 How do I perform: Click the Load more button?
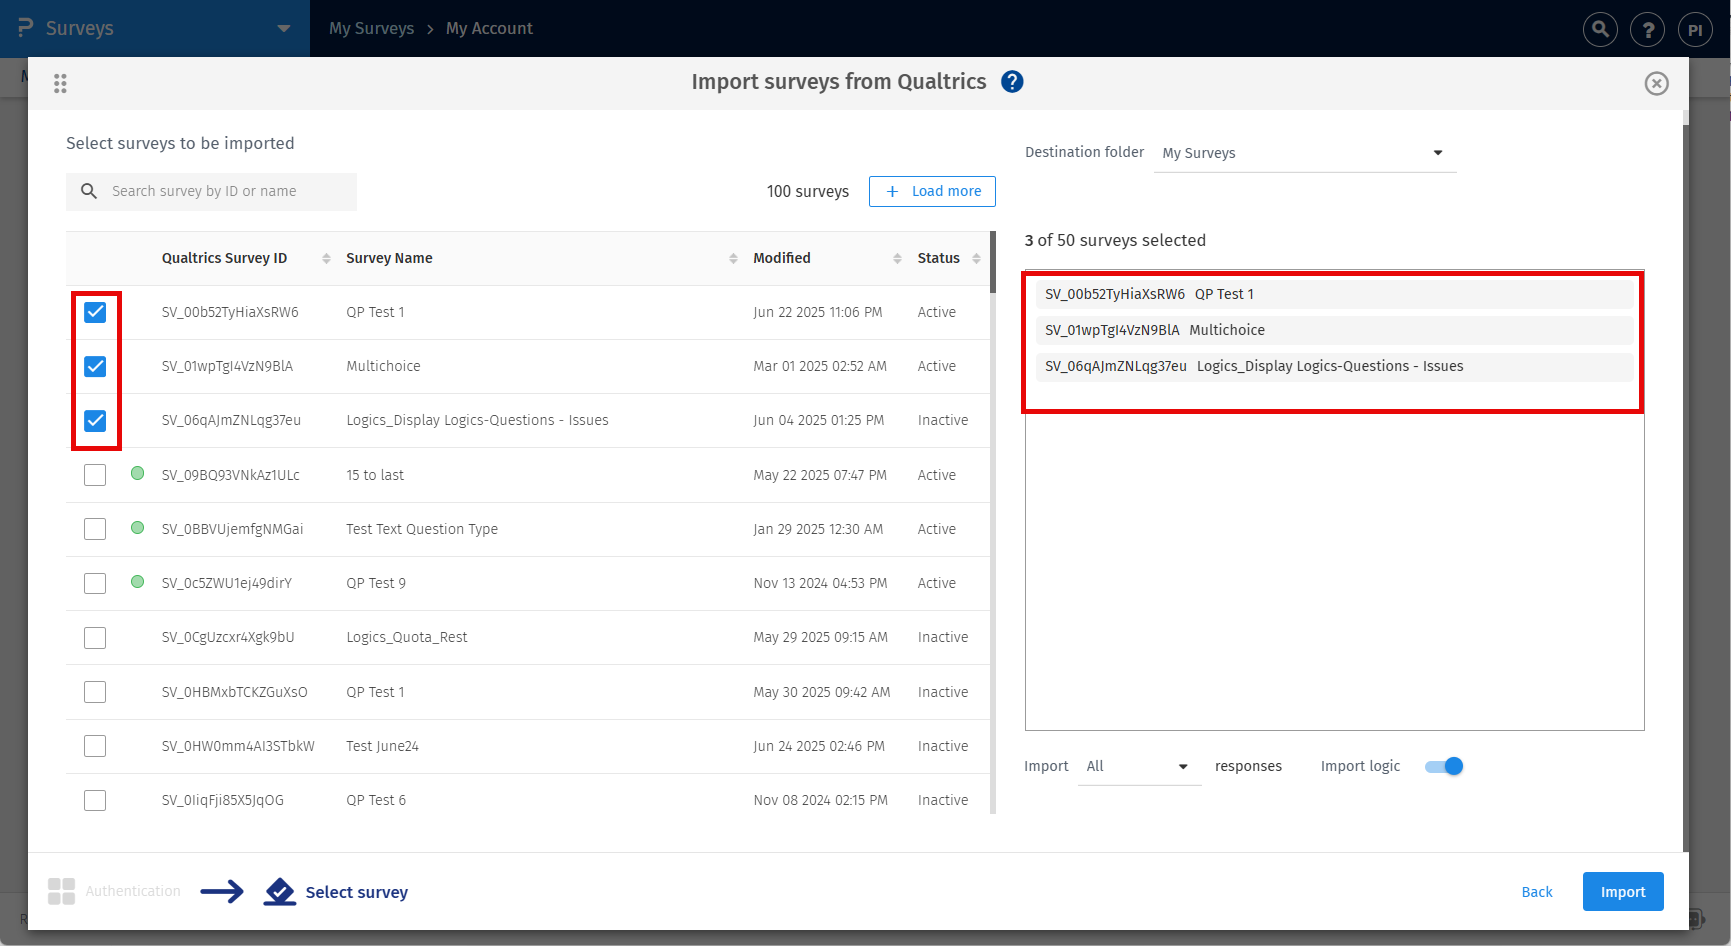point(932,191)
